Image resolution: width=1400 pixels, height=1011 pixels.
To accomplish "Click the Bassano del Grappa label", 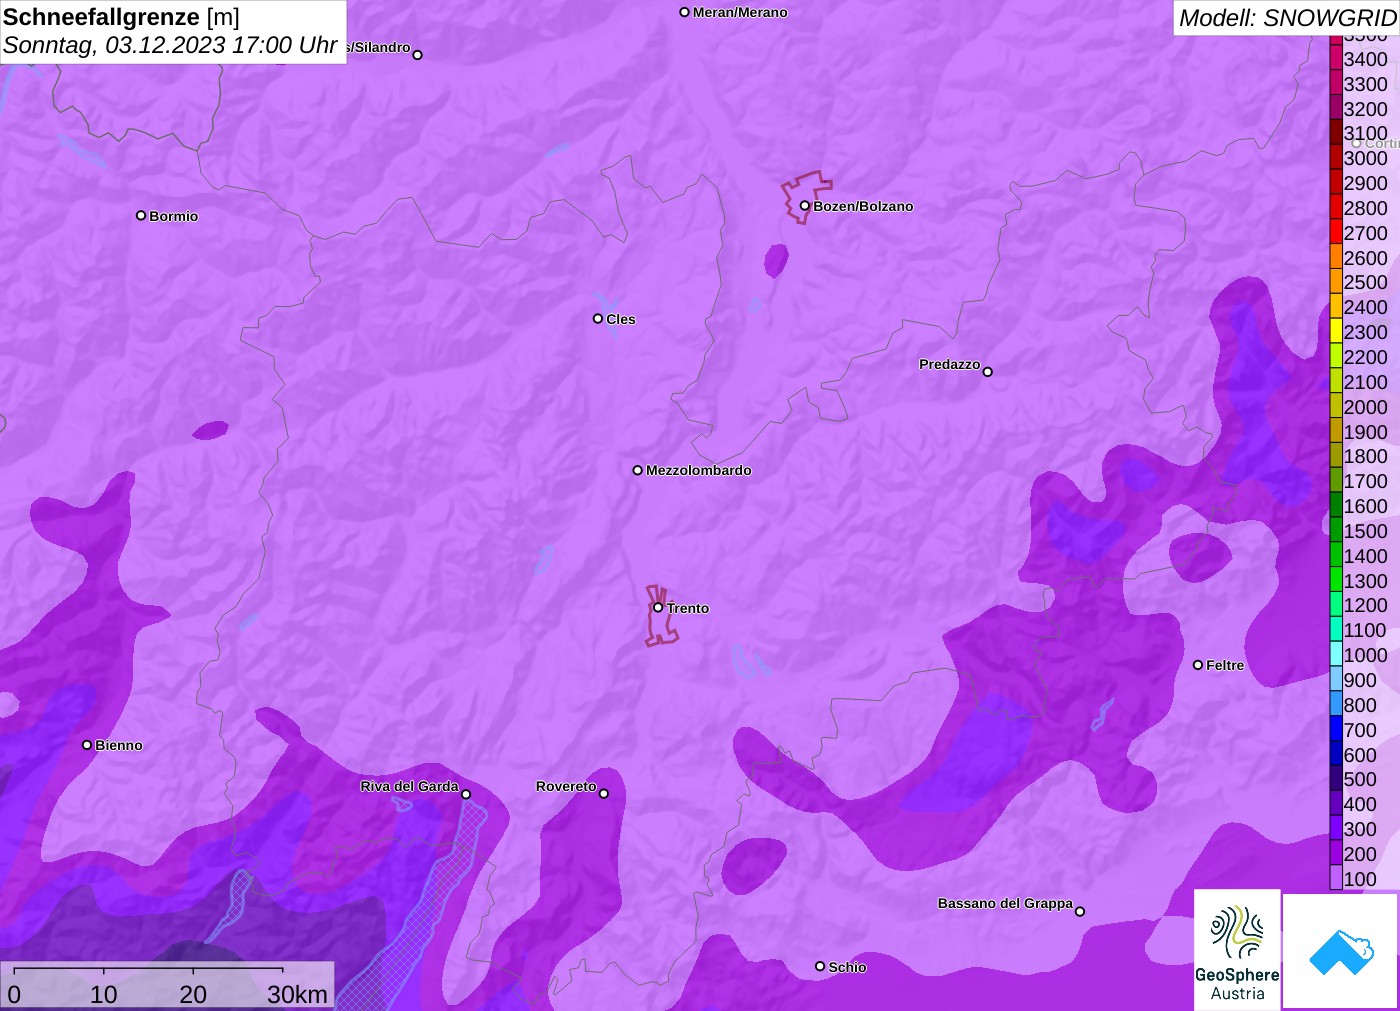I will point(1005,903).
